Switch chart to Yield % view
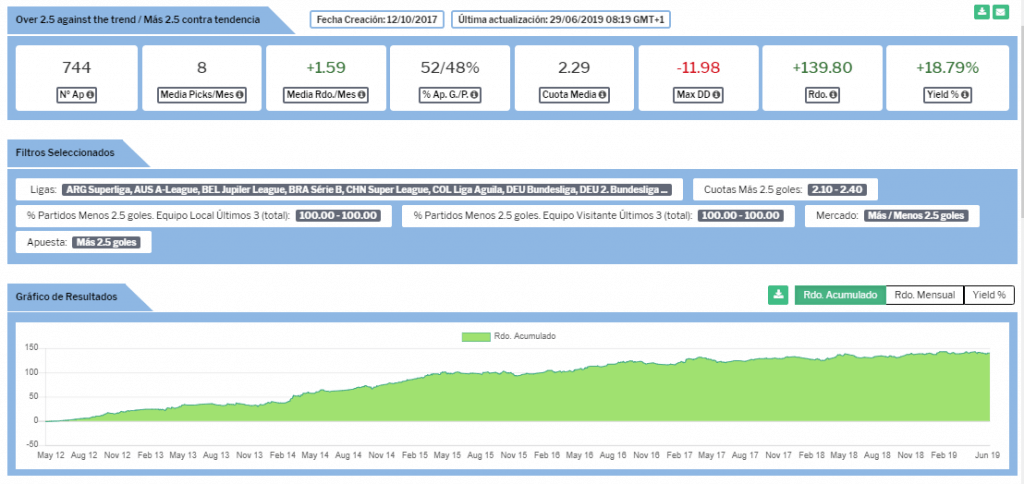Image resolution: width=1024 pixels, height=484 pixels. pyautogui.click(x=988, y=295)
